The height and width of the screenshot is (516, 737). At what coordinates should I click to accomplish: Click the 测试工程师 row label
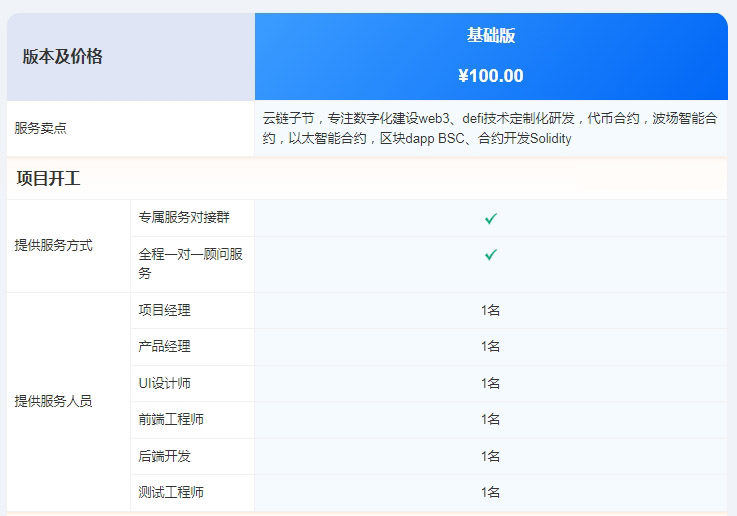click(x=171, y=493)
